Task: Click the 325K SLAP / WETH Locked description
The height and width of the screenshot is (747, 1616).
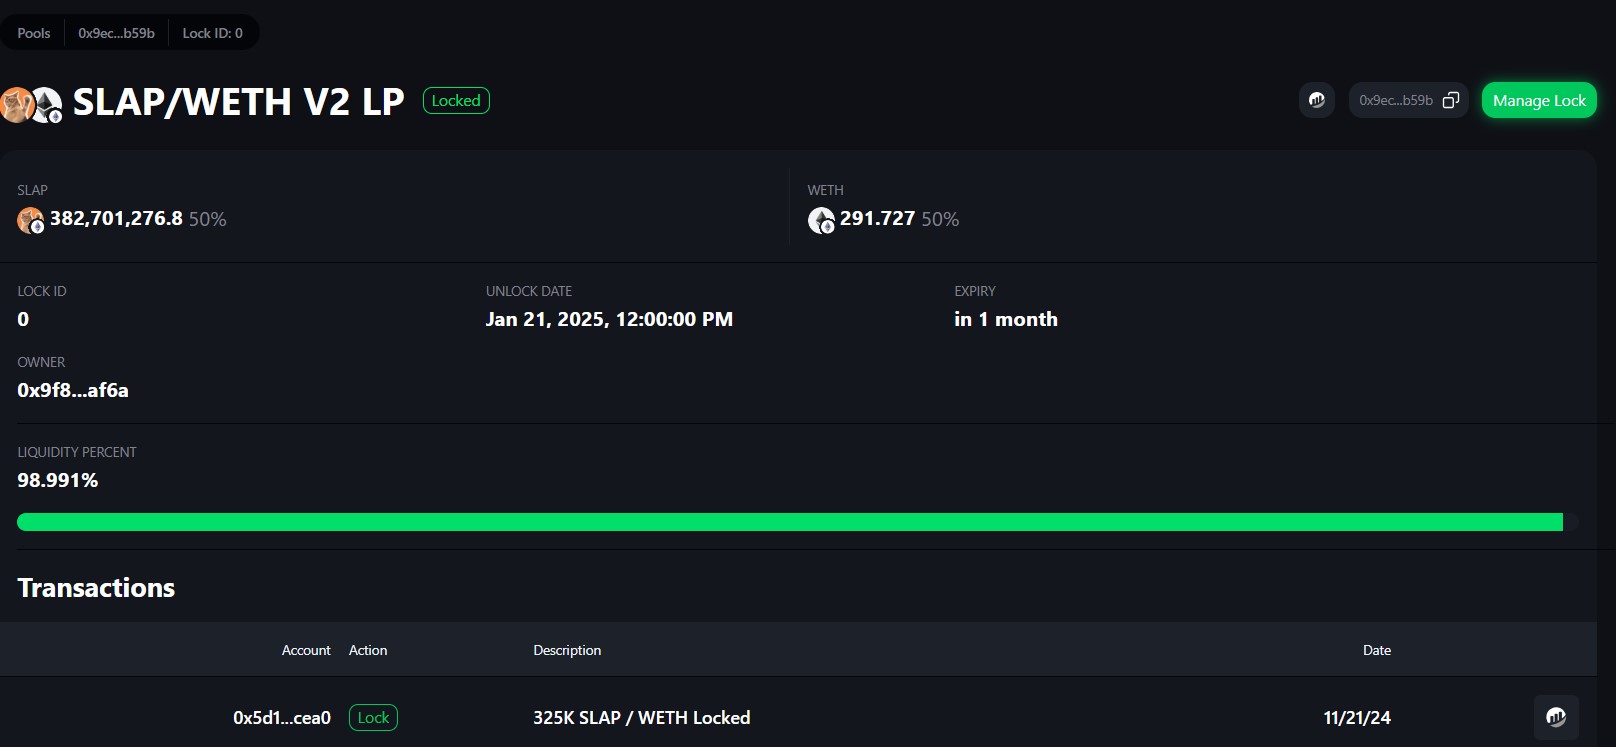Action: (642, 718)
